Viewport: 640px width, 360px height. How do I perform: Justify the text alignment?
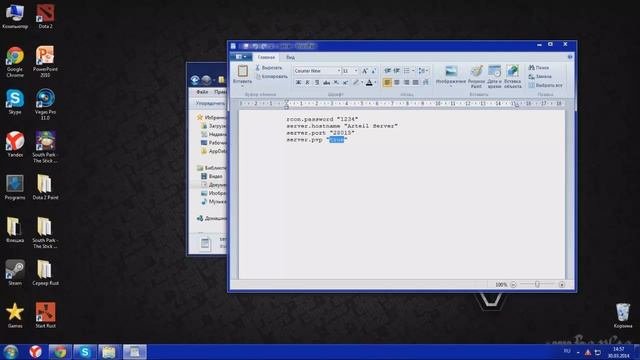416,82
